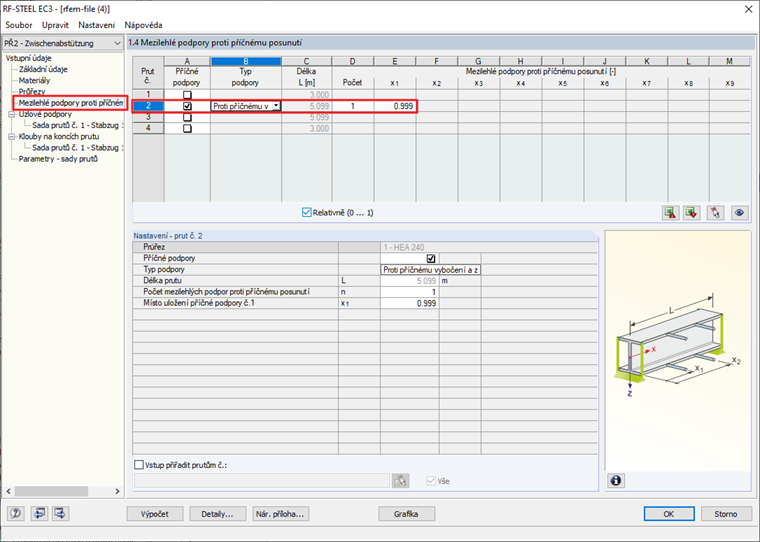Viewport: 760px width, 542px height.
Task: Select the Uzlové podpory tree item
Action: [45, 114]
